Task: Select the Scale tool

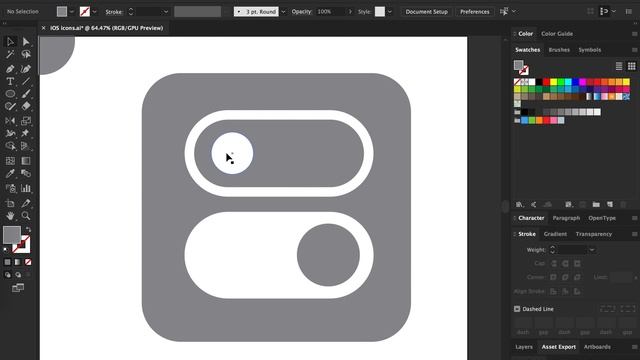Action: [x=26, y=121]
